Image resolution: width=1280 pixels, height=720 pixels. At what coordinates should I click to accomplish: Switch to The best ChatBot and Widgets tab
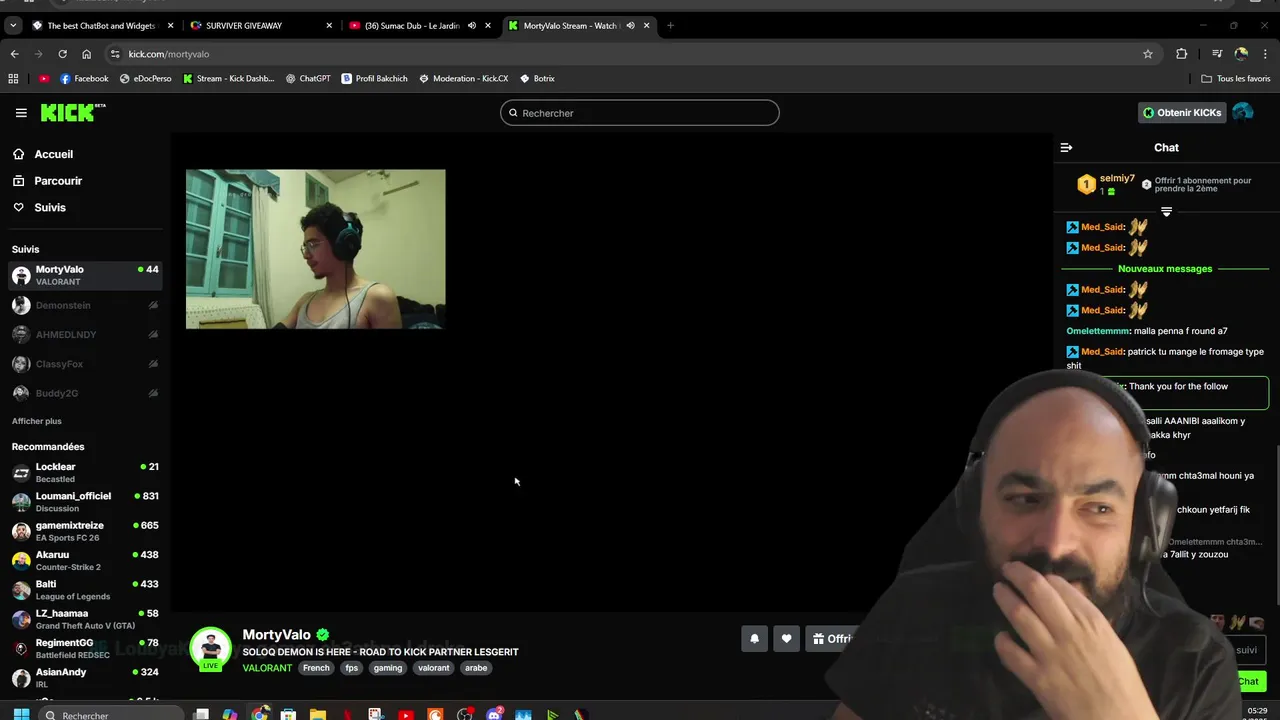click(x=102, y=25)
